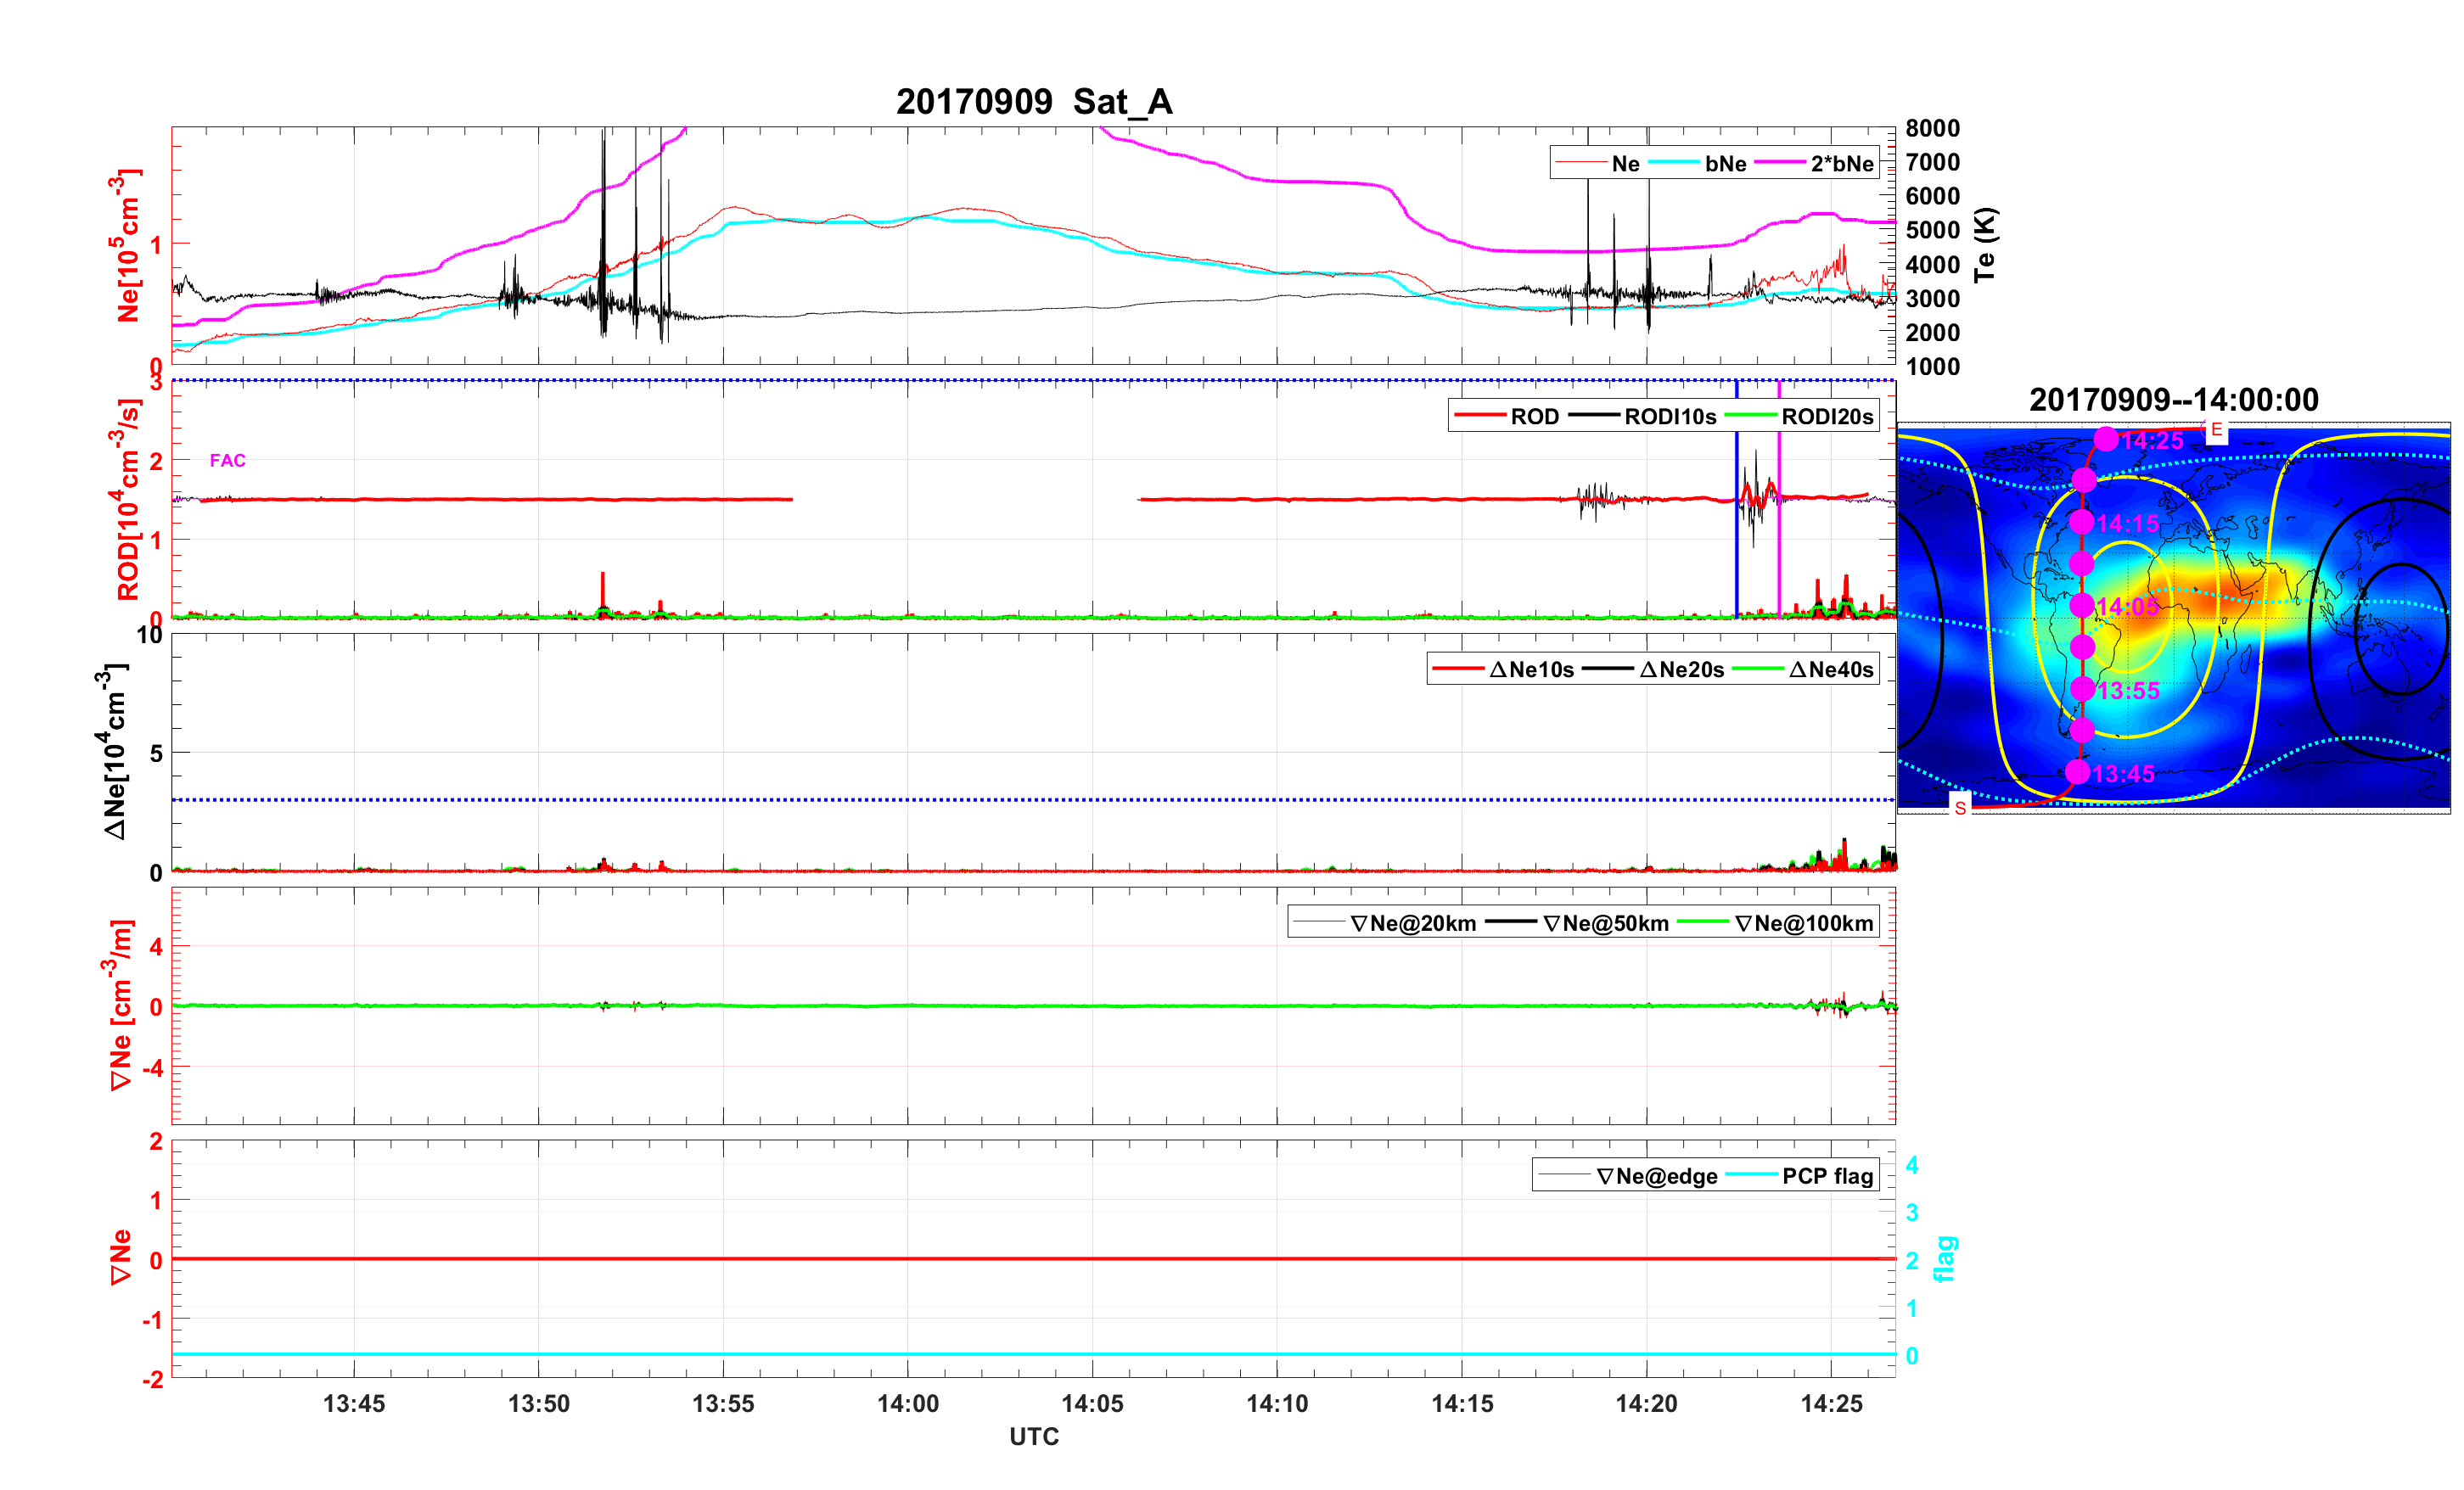Click the FAC label in ROD panel
The image size is (2464, 1490).
click(x=227, y=460)
